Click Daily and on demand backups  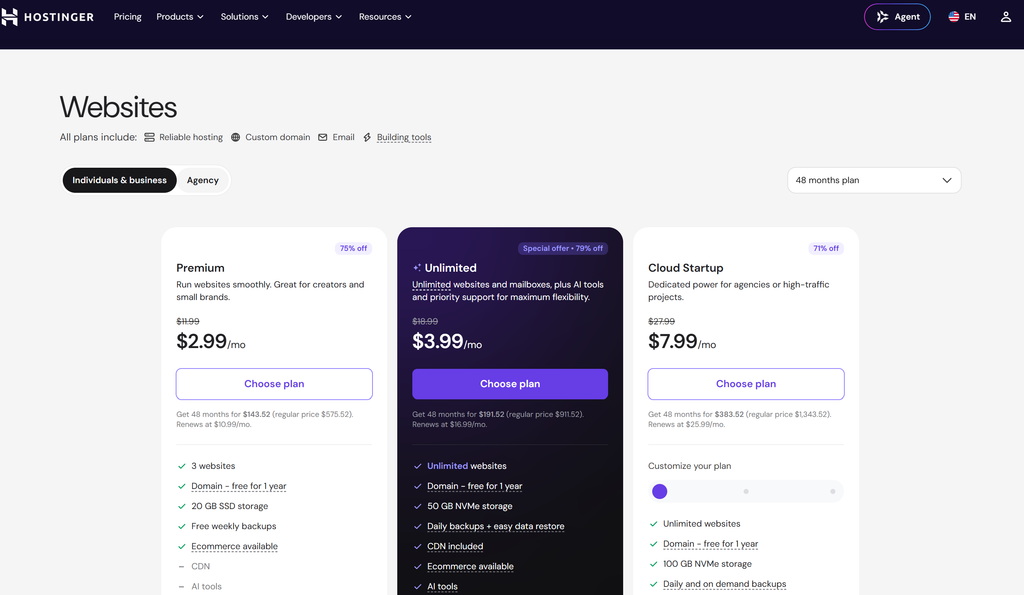pyautogui.click(x=724, y=585)
